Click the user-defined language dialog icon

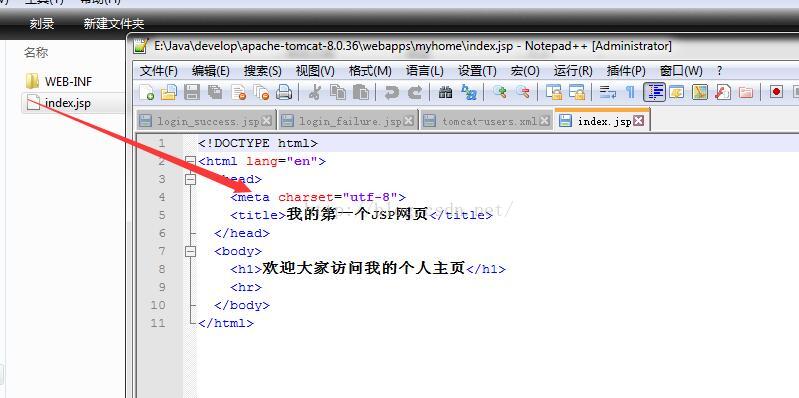click(x=677, y=92)
